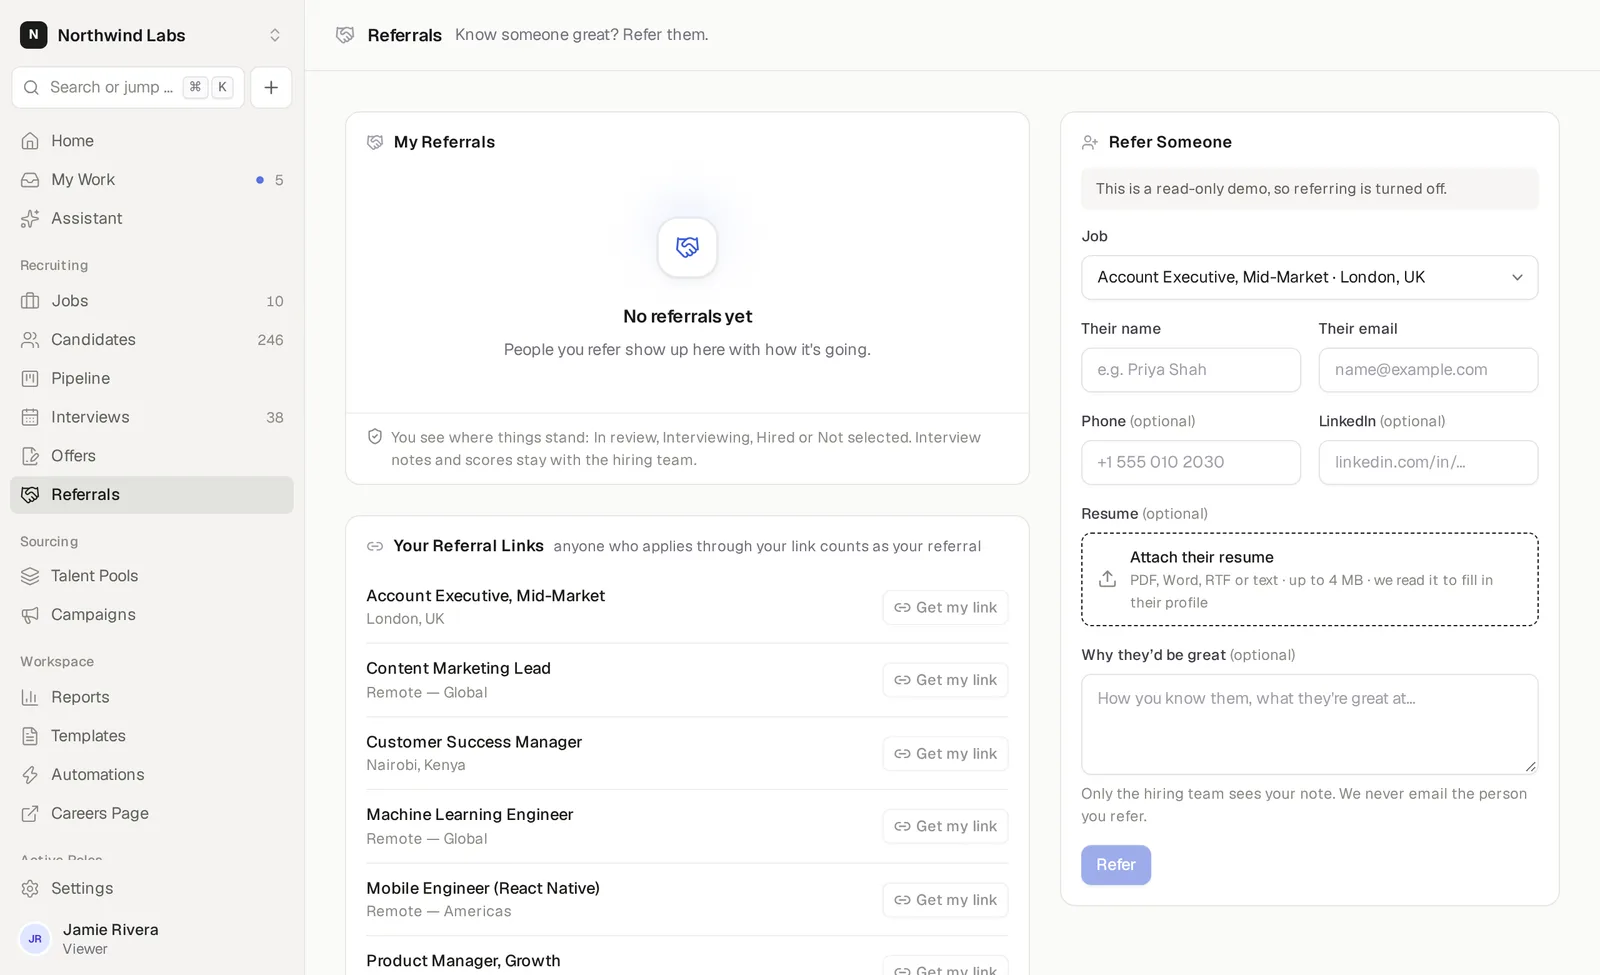Focus the Search or jump field
This screenshot has width=1600, height=975.
click(128, 87)
